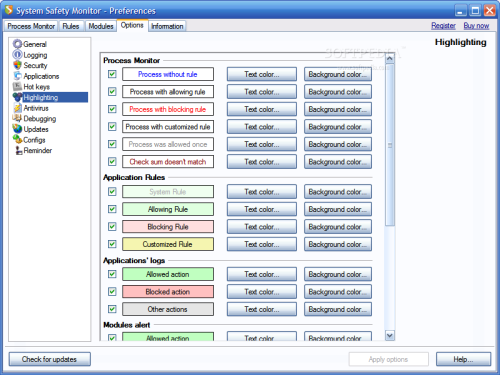Select Logging in the options list
500x375 pixels.
coord(35,55)
